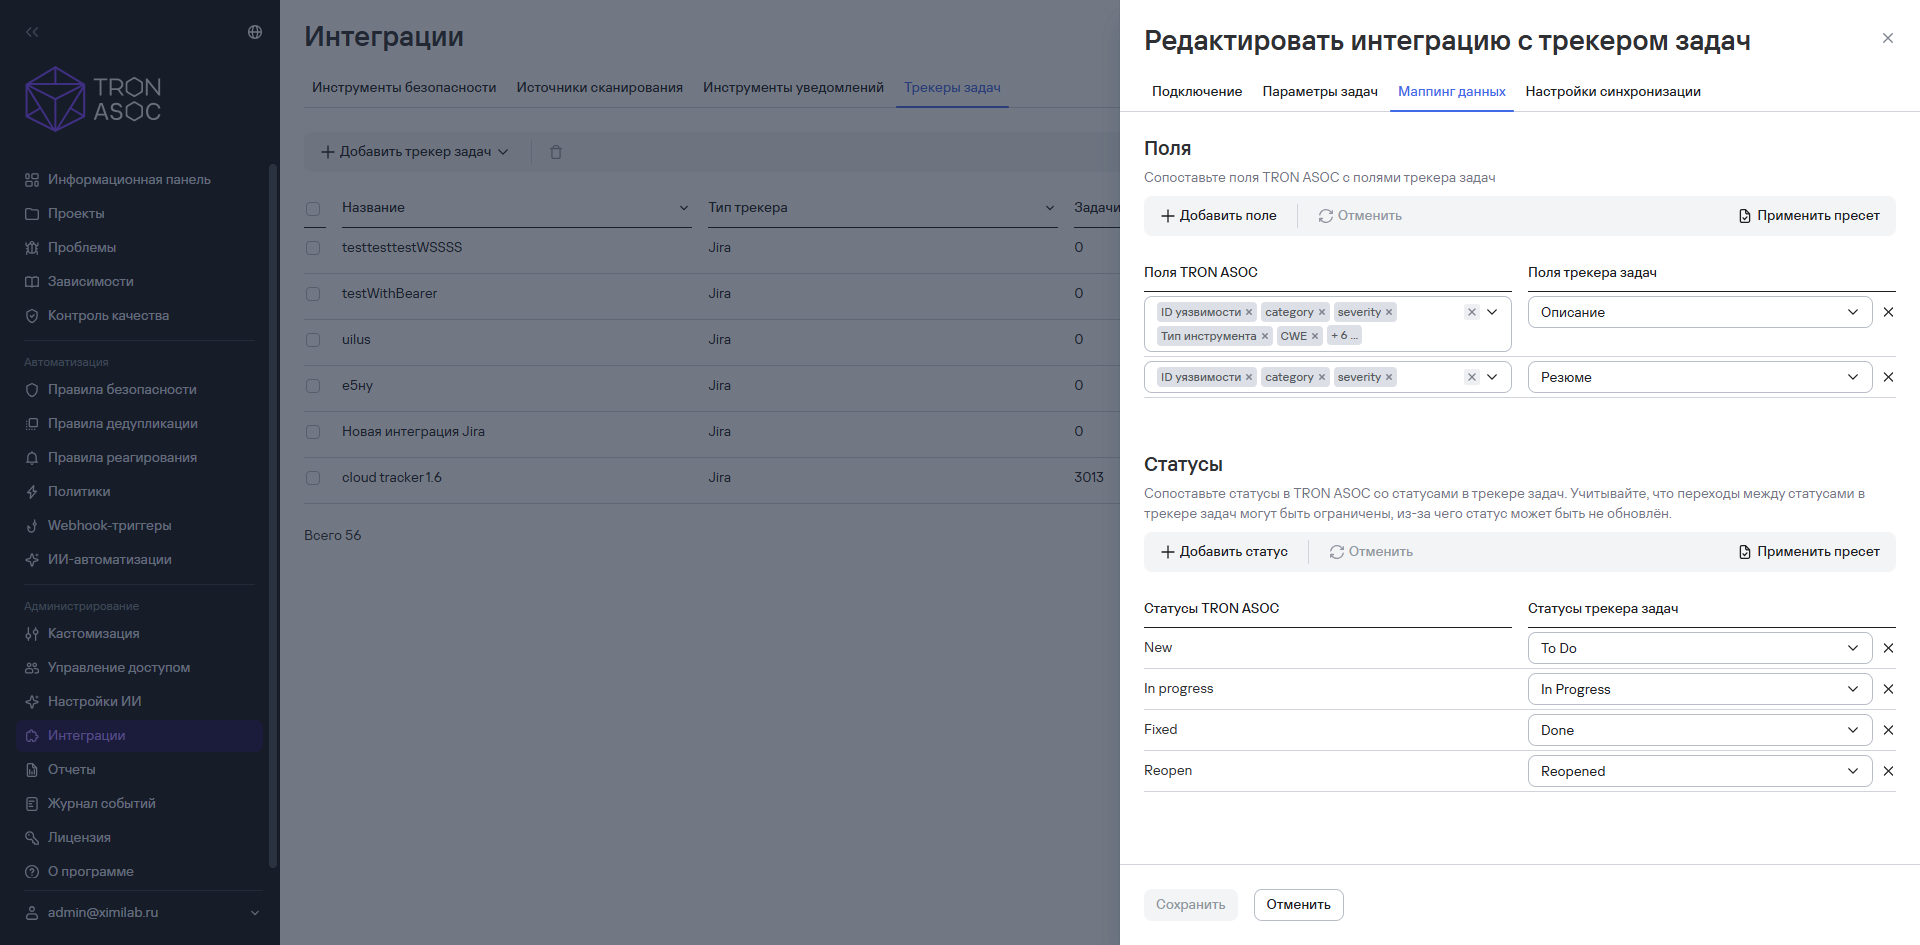The height and width of the screenshot is (945, 1920).
Task: Remove the CWE tag from first field row
Action: (1315, 336)
